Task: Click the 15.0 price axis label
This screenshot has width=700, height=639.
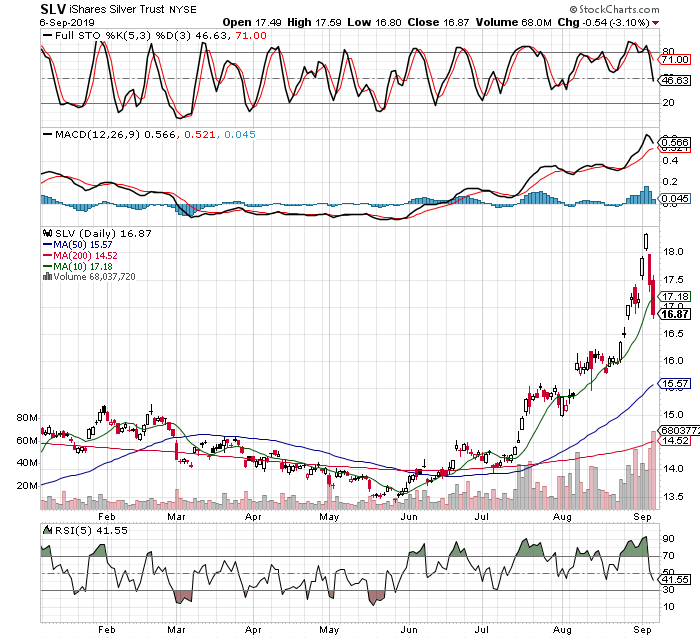Action: (673, 415)
